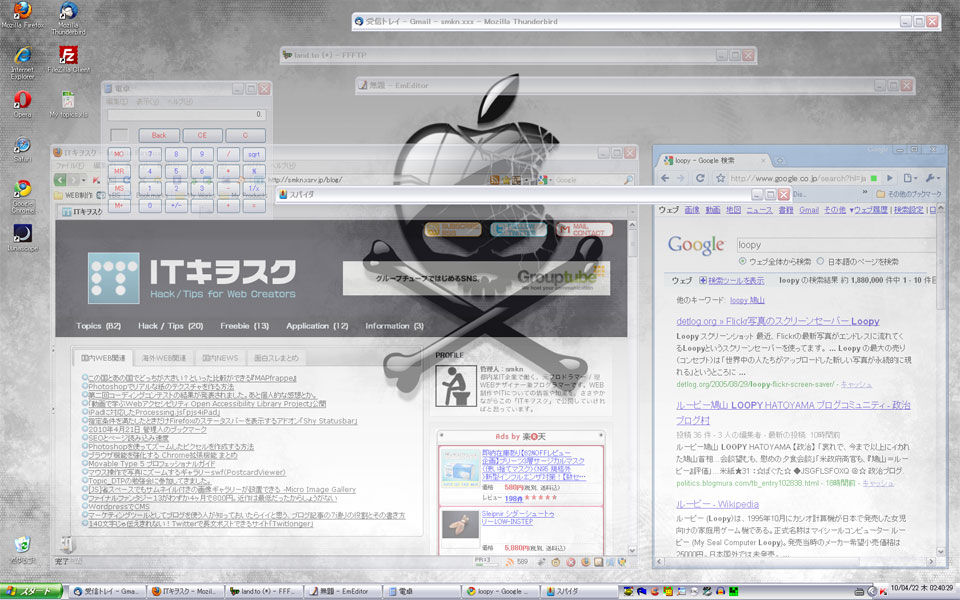The width and height of the screenshot is (960, 600).
Task: Select the search entire web radio button
Action: [744, 261]
